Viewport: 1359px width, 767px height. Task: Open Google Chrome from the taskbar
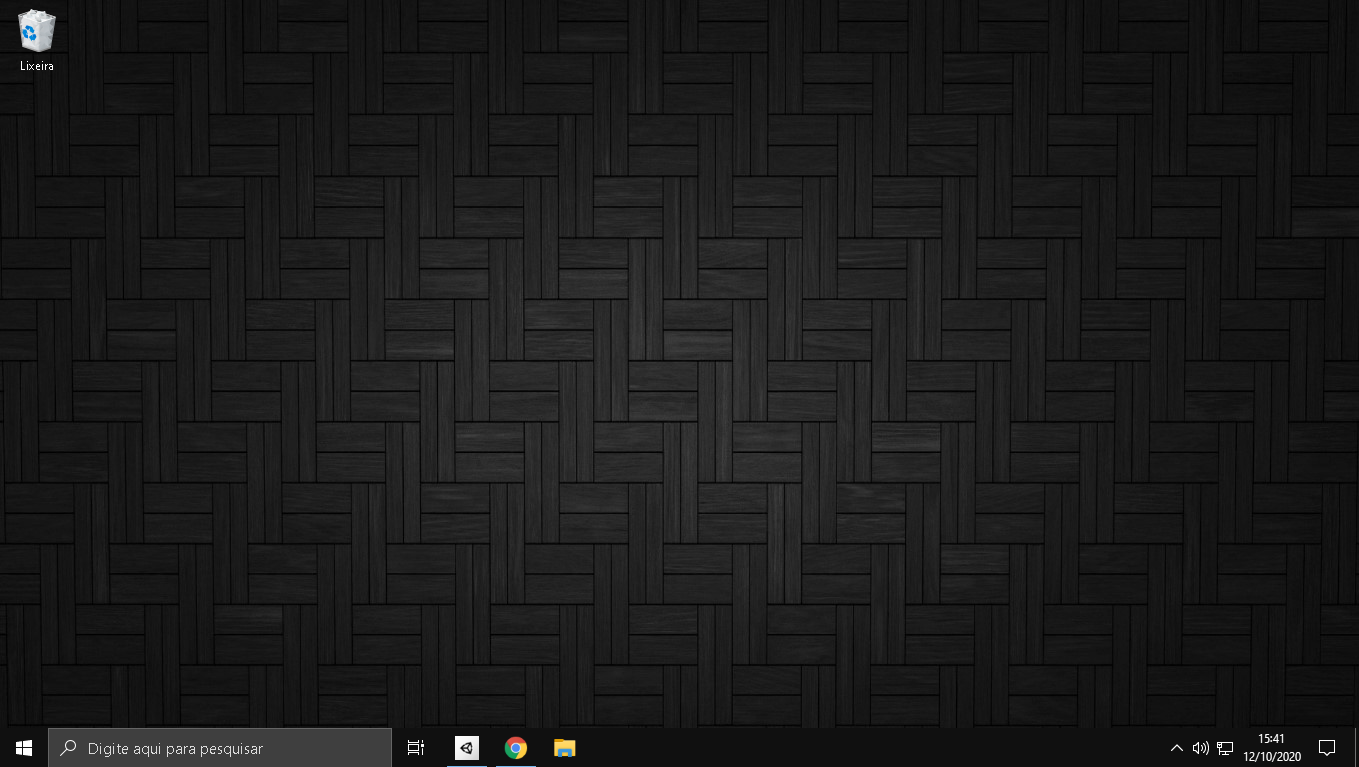516,748
